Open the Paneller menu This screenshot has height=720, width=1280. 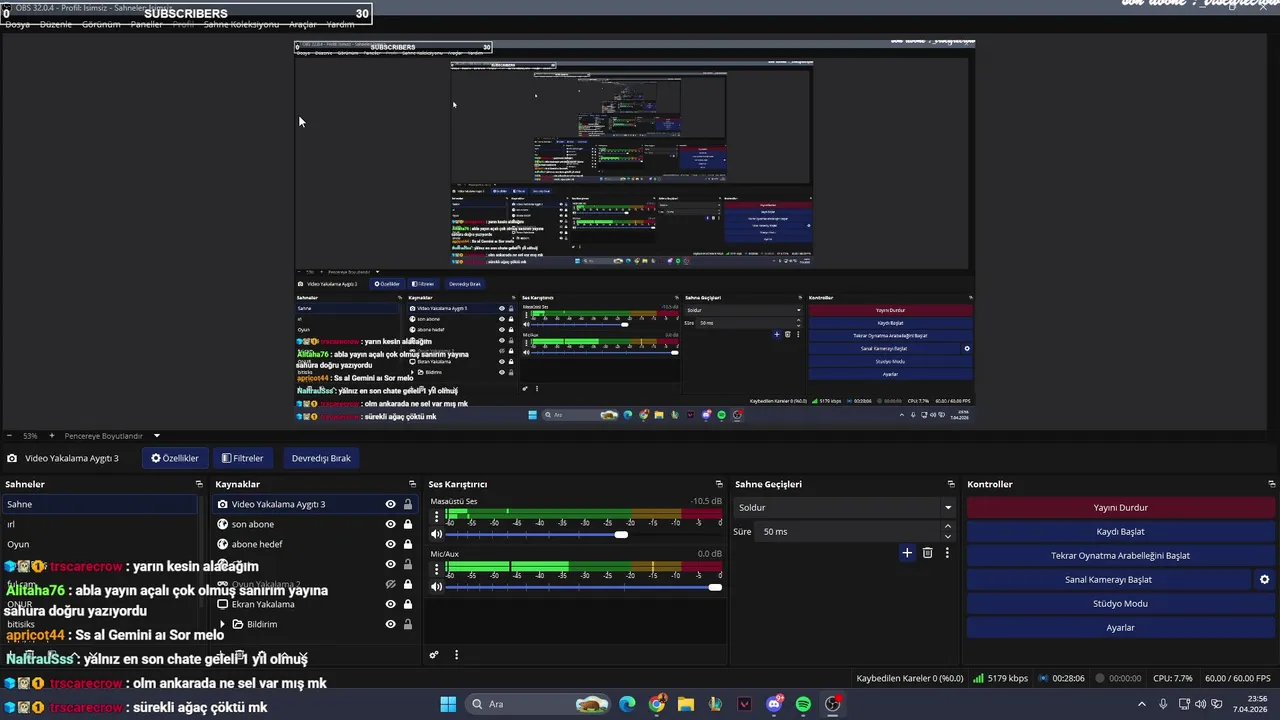[x=146, y=24]
